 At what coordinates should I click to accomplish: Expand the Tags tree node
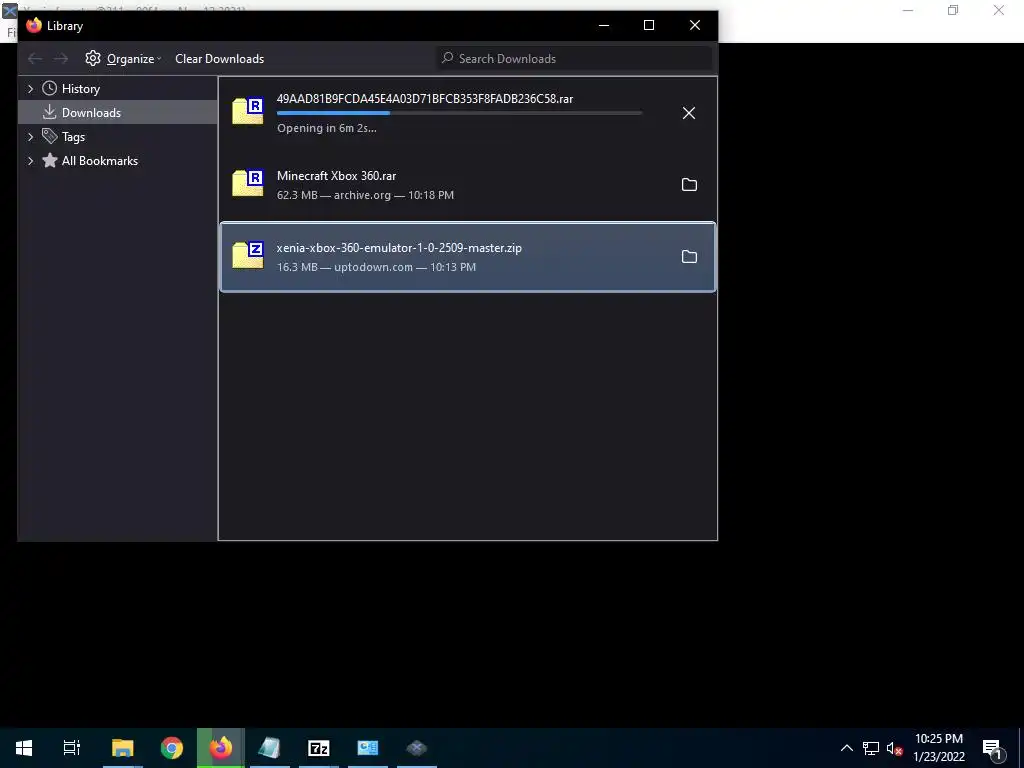(x=30, y=136)
